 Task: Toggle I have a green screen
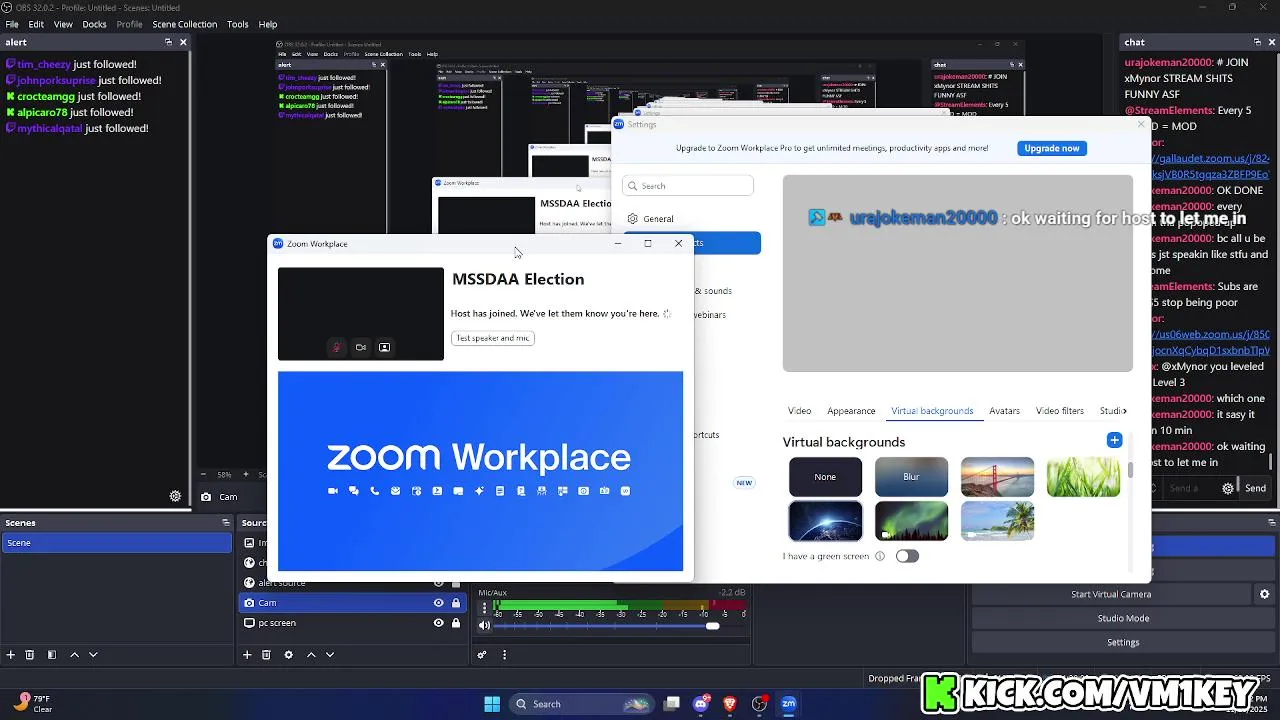click(x=907, y=556)
